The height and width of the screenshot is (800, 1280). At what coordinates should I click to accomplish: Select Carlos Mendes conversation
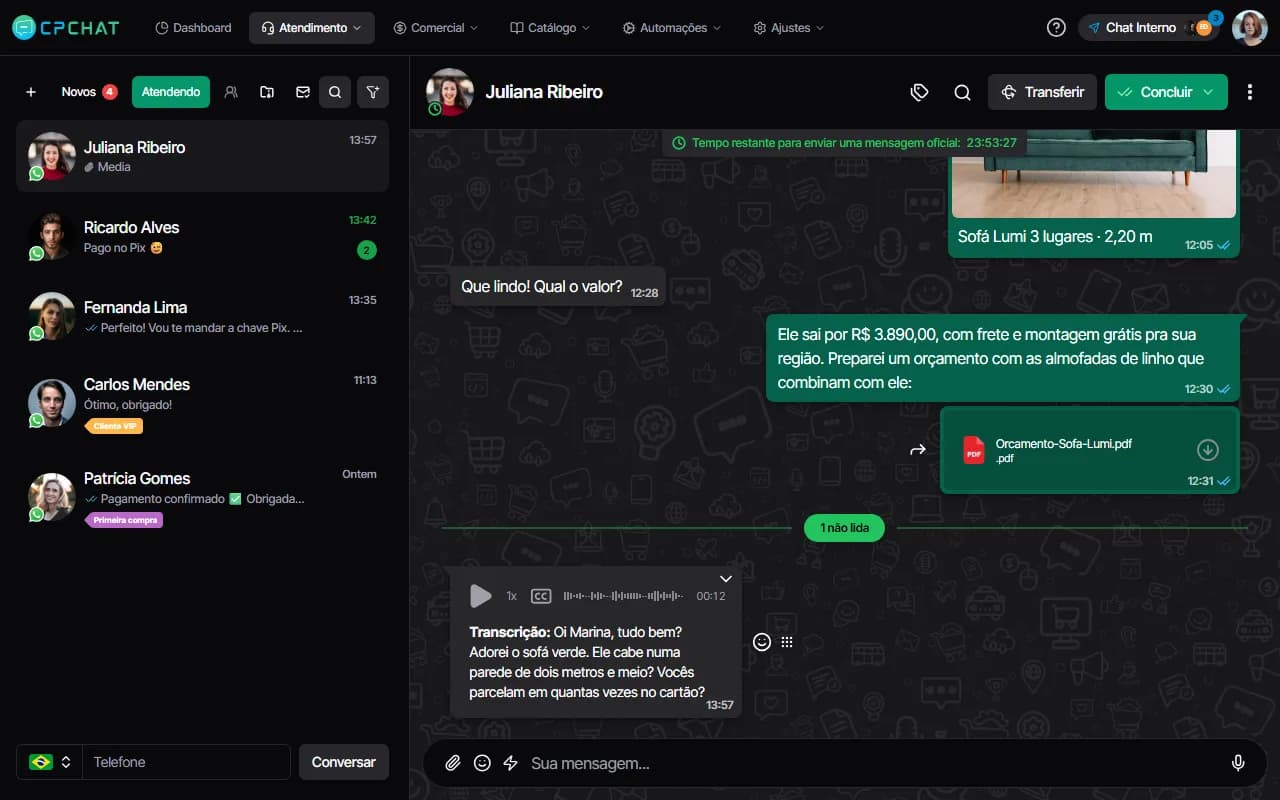(202, 404)
